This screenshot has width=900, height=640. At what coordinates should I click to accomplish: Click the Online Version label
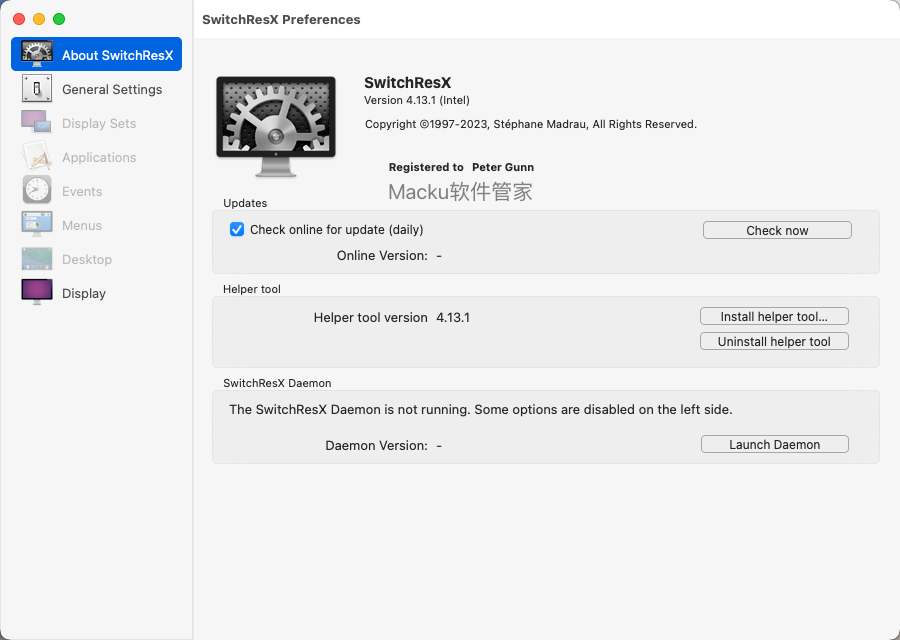coord(382,255)
